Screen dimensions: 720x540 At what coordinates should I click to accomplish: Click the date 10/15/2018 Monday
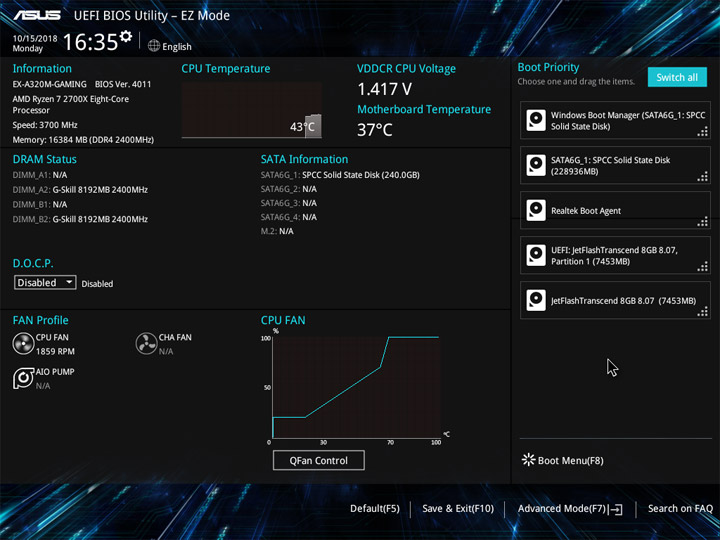[x=35, y=43]
